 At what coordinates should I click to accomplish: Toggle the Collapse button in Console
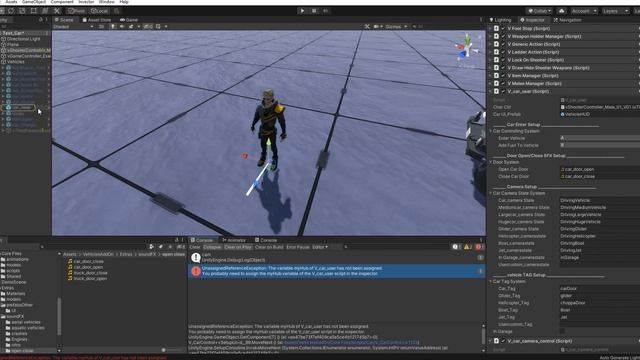[x=212, y=247]
